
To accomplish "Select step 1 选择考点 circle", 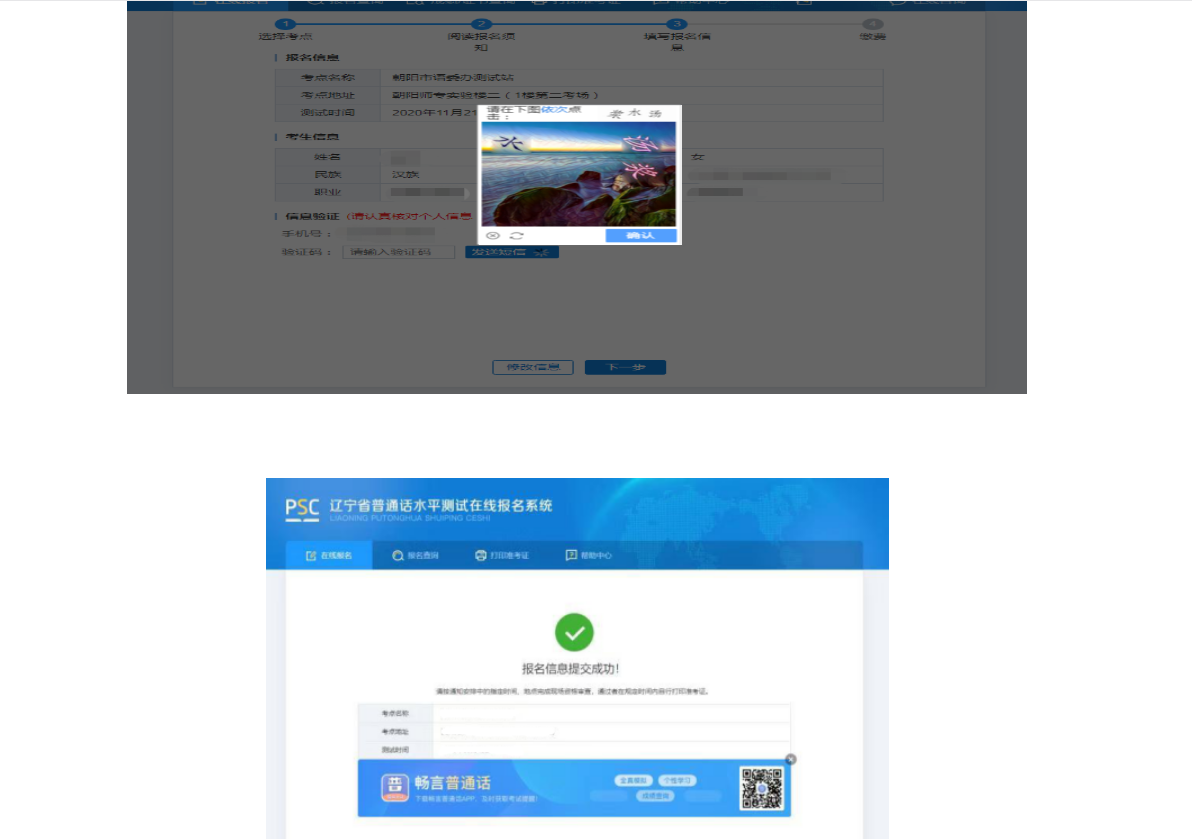I will (x=285, y=24).
